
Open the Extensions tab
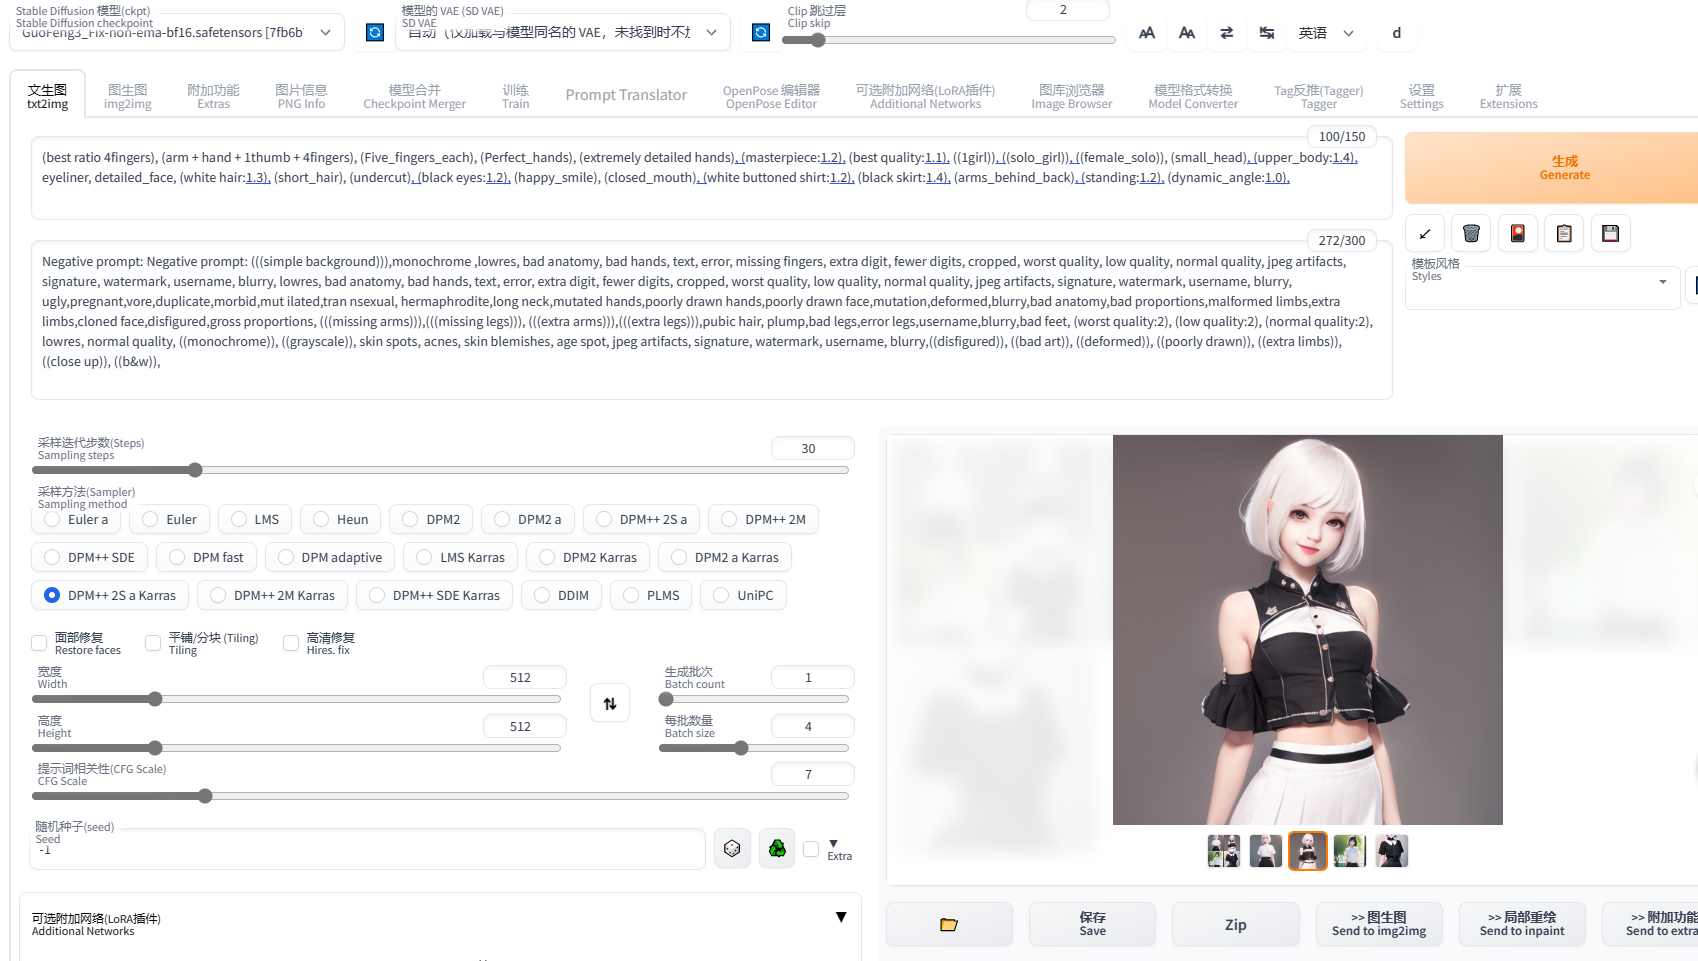pos(1508,96)
